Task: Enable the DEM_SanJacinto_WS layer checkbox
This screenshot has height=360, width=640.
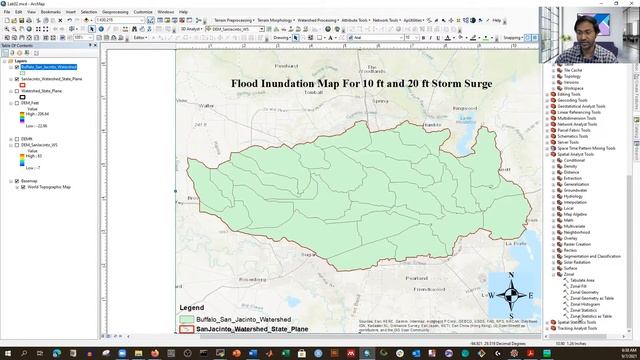Action: coord(17,145)
